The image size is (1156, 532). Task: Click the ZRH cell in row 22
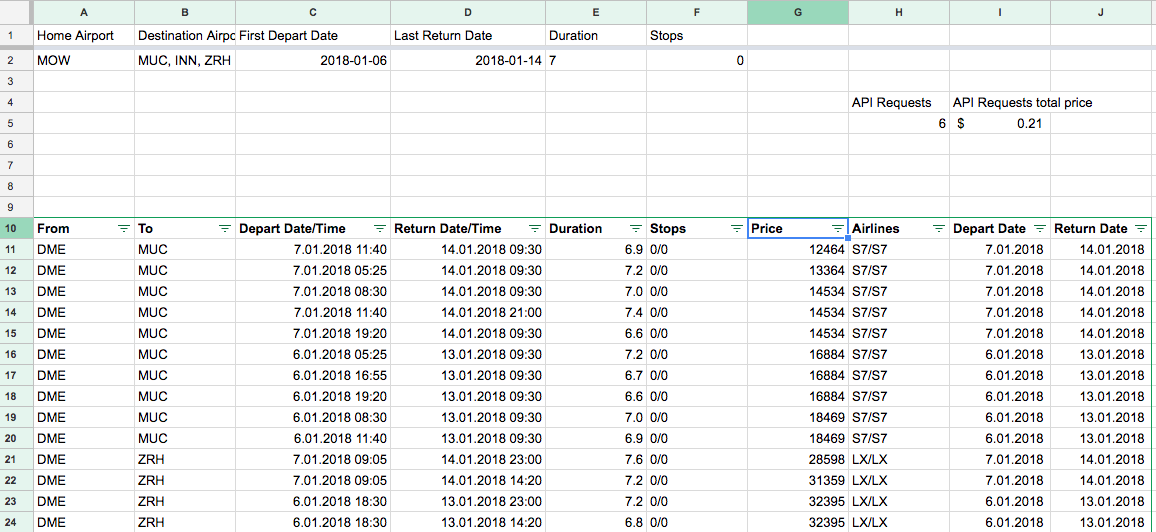point(185,480)
